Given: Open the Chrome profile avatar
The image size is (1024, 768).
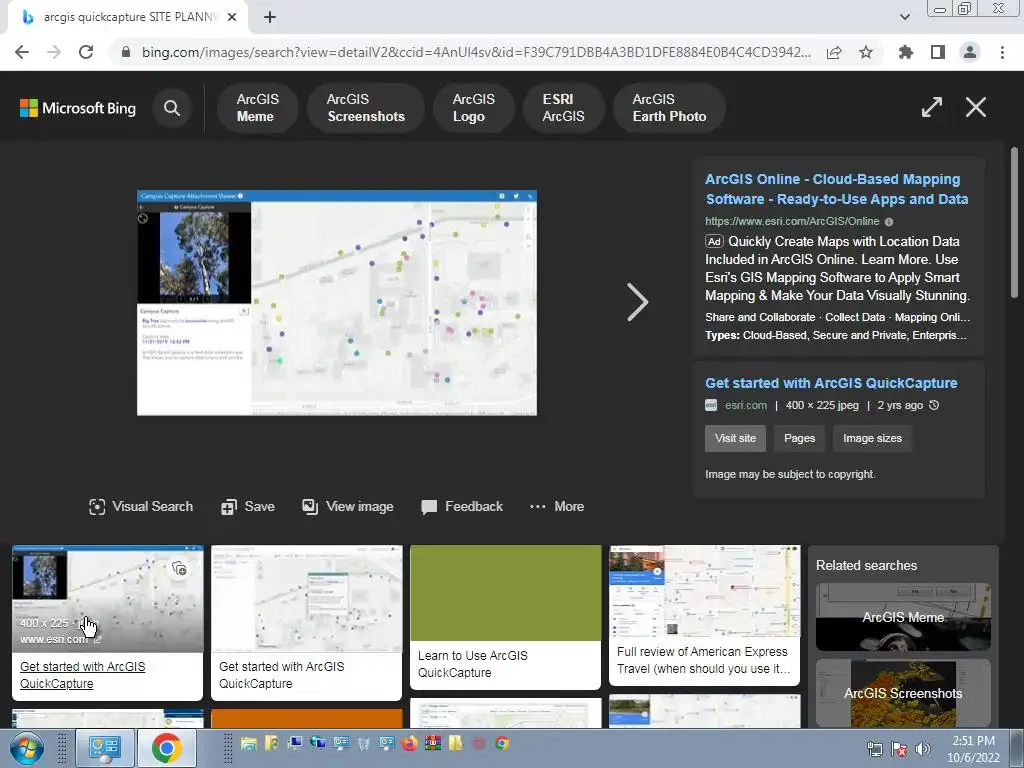Looking at the screenshot, I should [970, 52].
